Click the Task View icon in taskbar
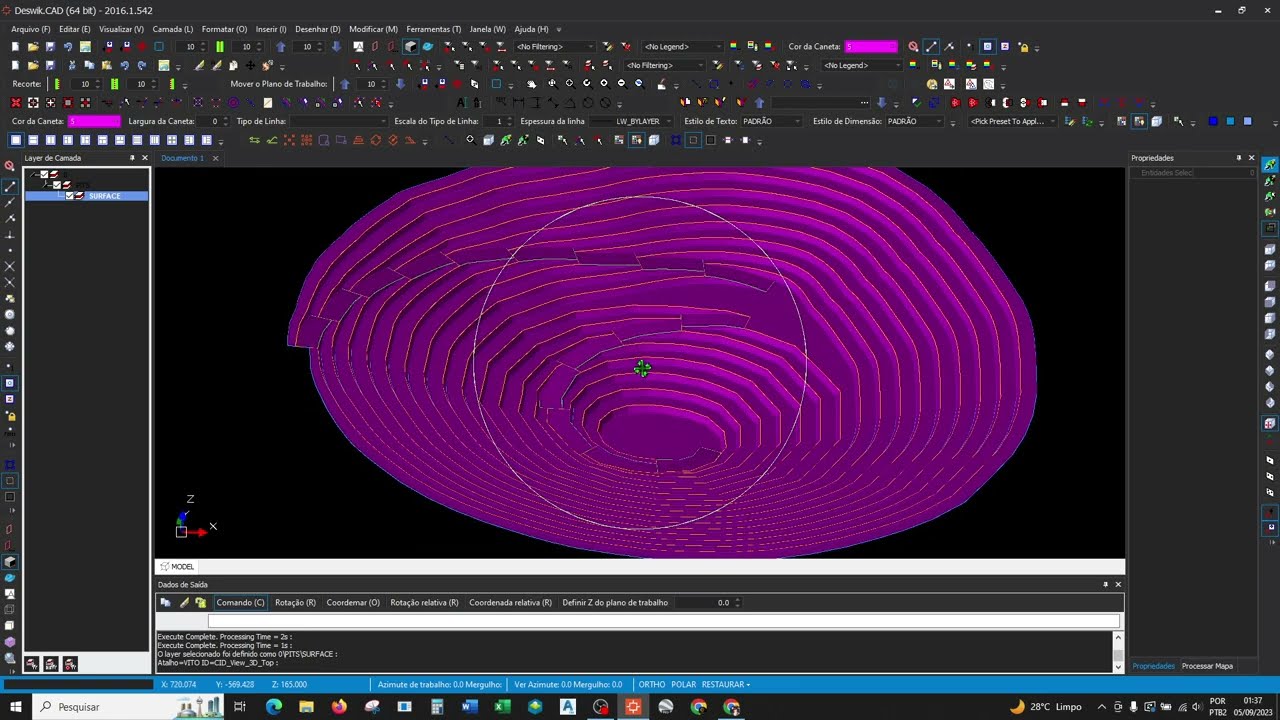Viewport: 1280px width, 720px height. pos(240,707)
